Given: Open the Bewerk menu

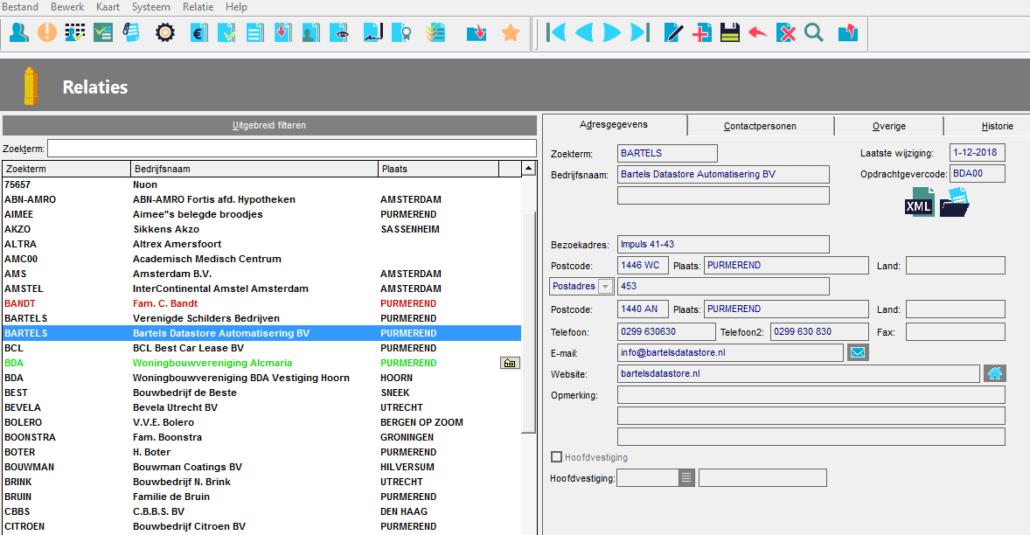Looking at the screenshot, I should pos(67,7).
